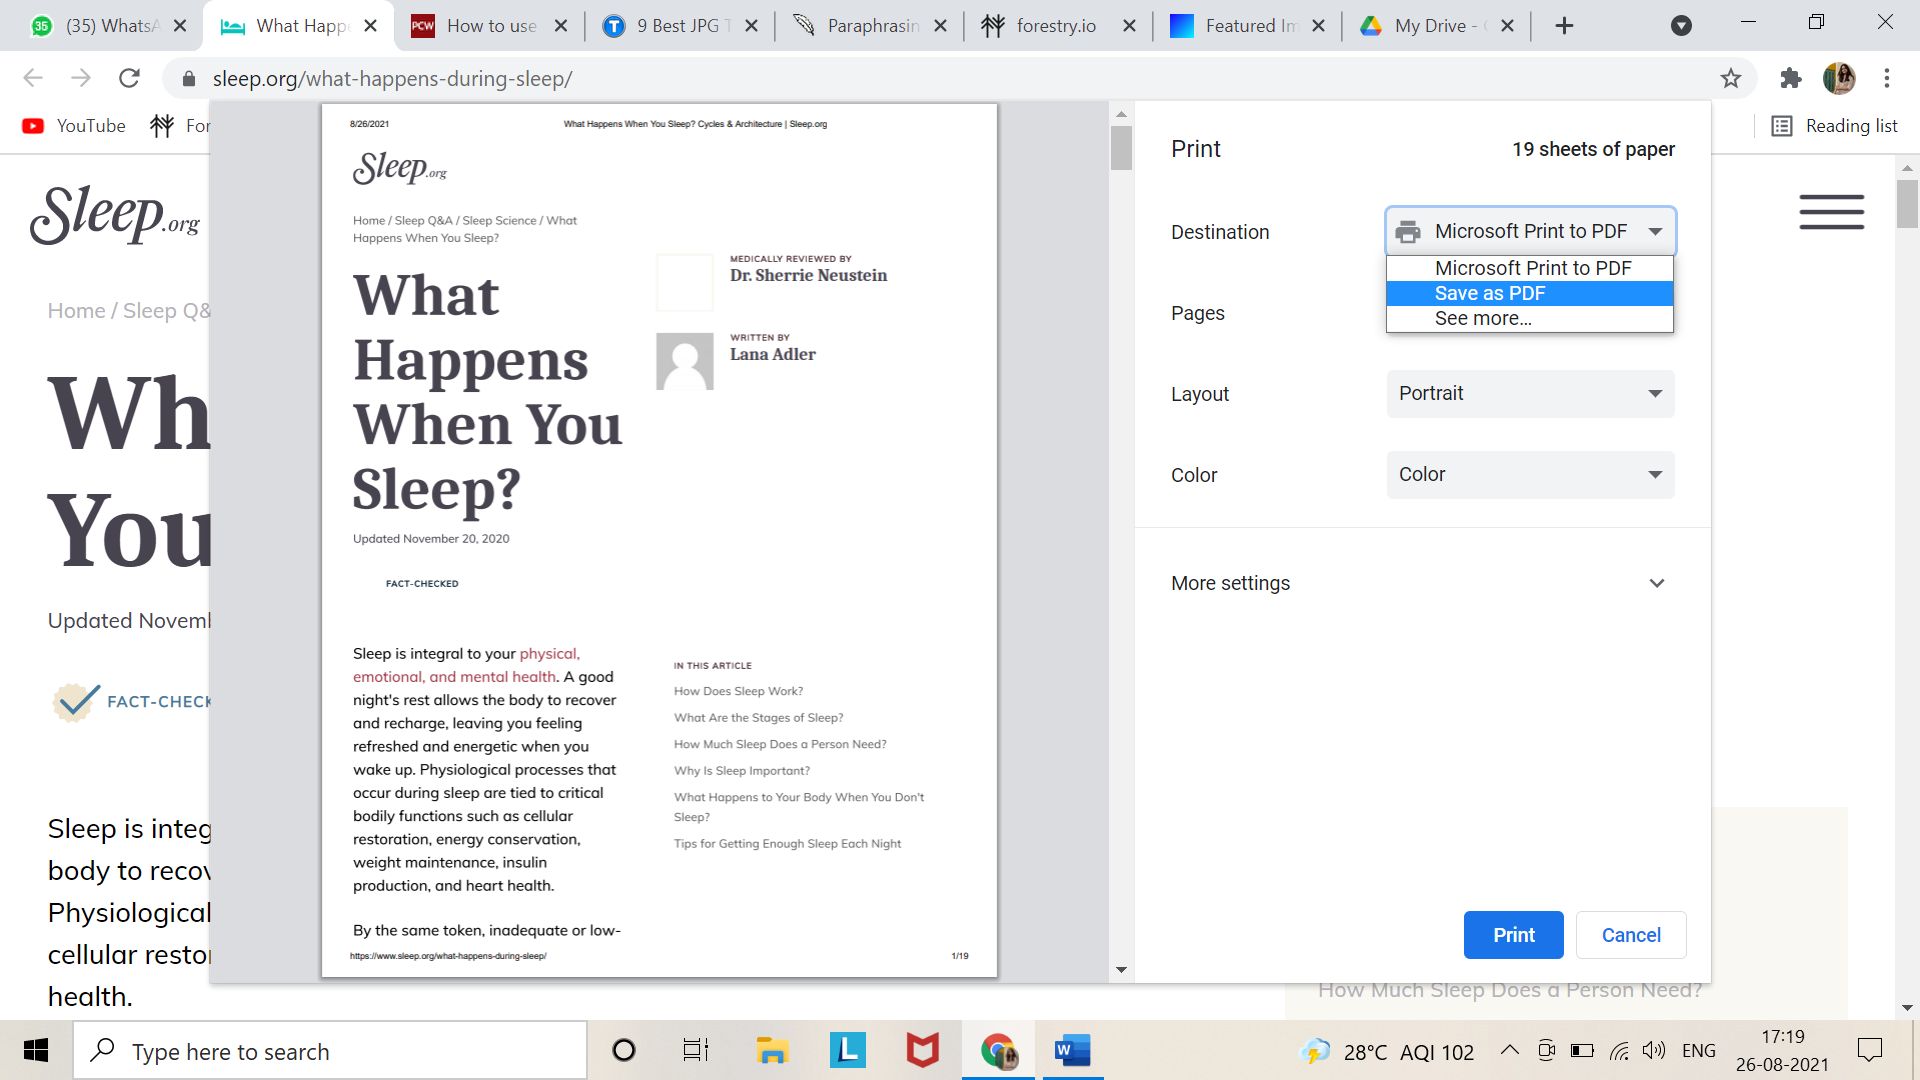
Task: Click the YouTube bookmark icon
Action: click(33, 126)
